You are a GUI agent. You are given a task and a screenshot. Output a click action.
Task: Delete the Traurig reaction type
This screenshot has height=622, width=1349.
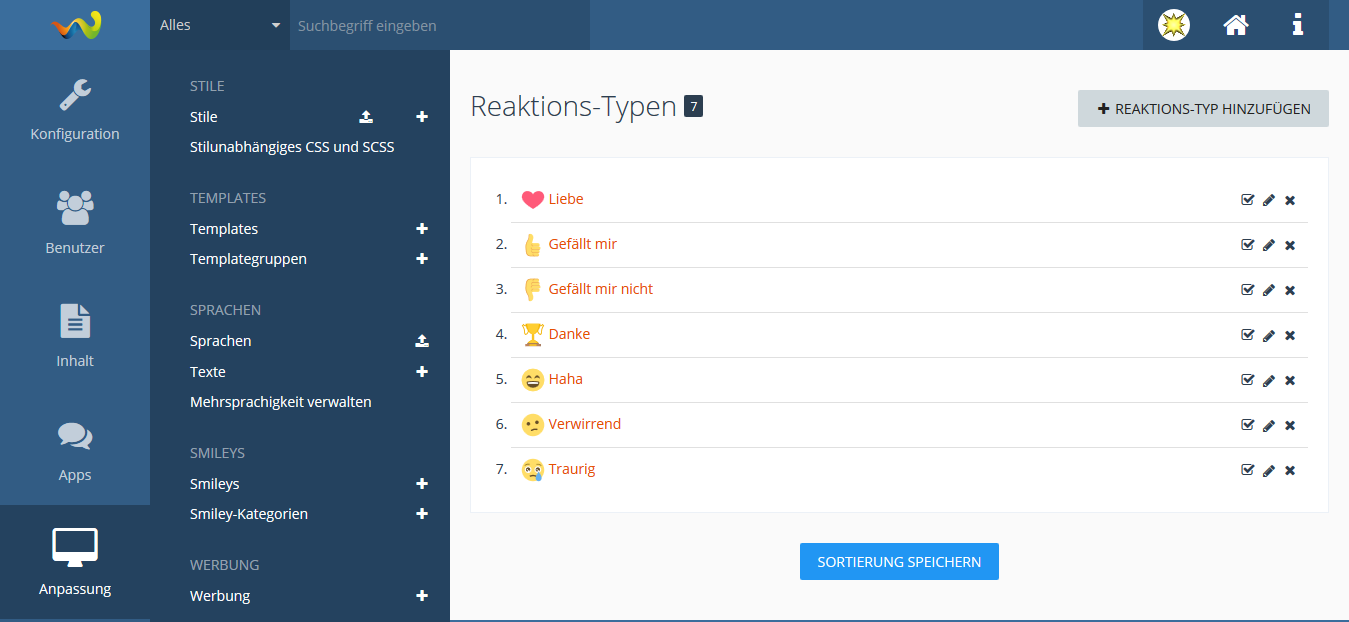[1290, 470]
